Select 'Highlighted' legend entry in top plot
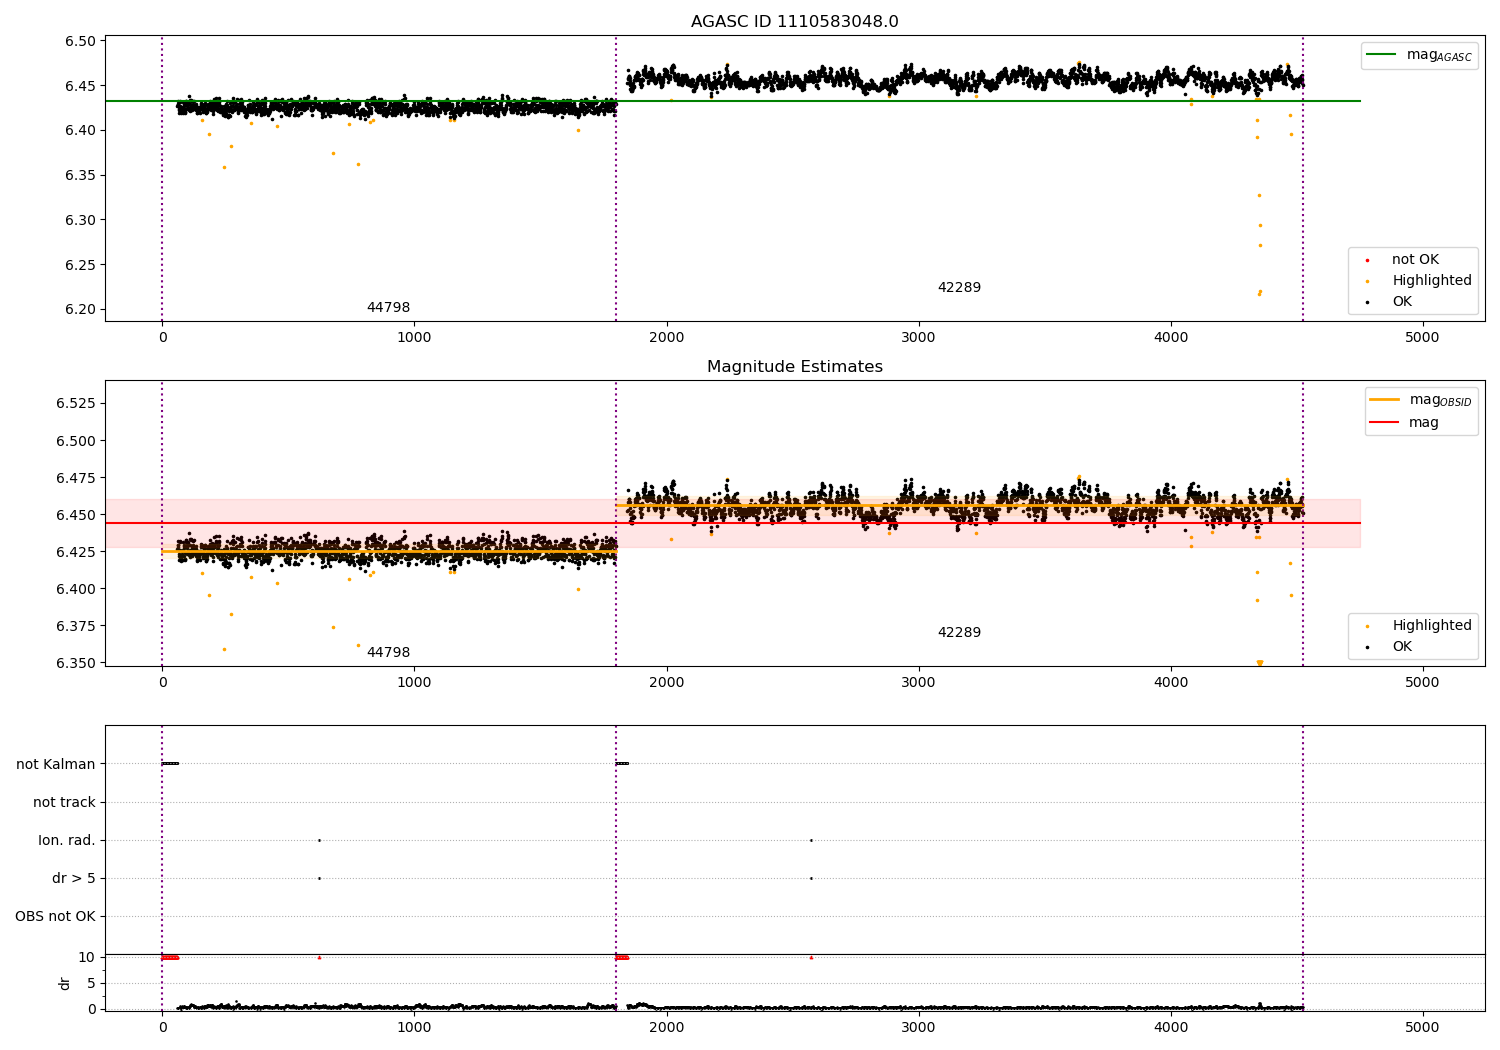This screenshot has width=1500, height=1050. point(1432,281)
